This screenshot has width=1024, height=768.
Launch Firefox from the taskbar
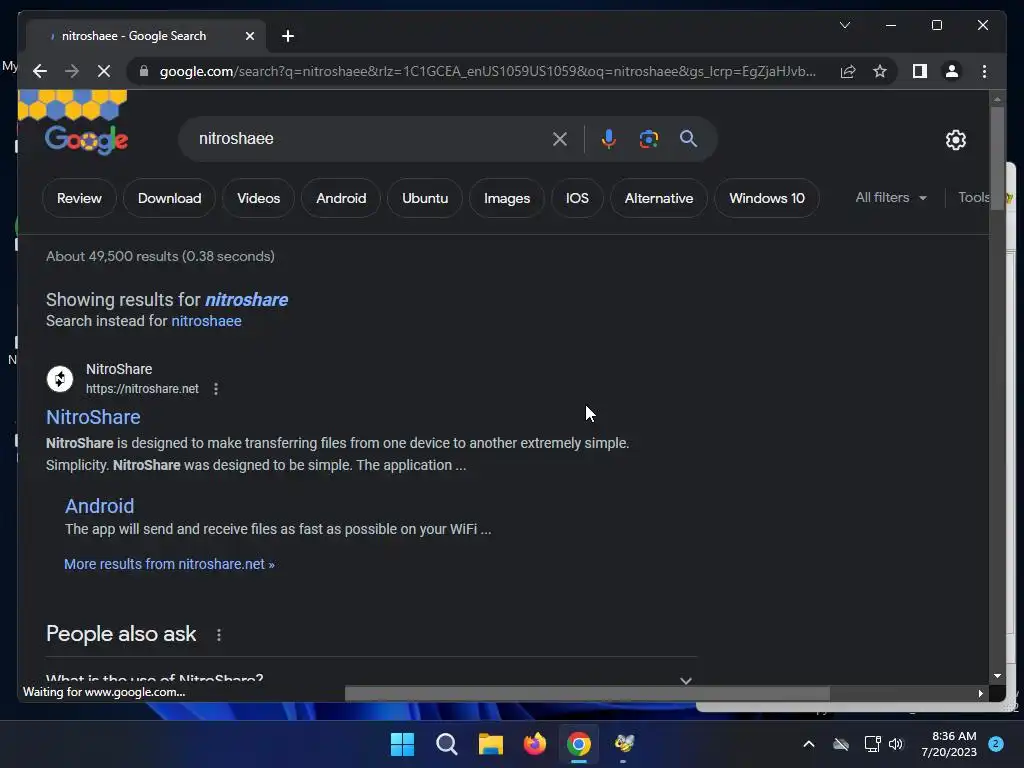535,744
